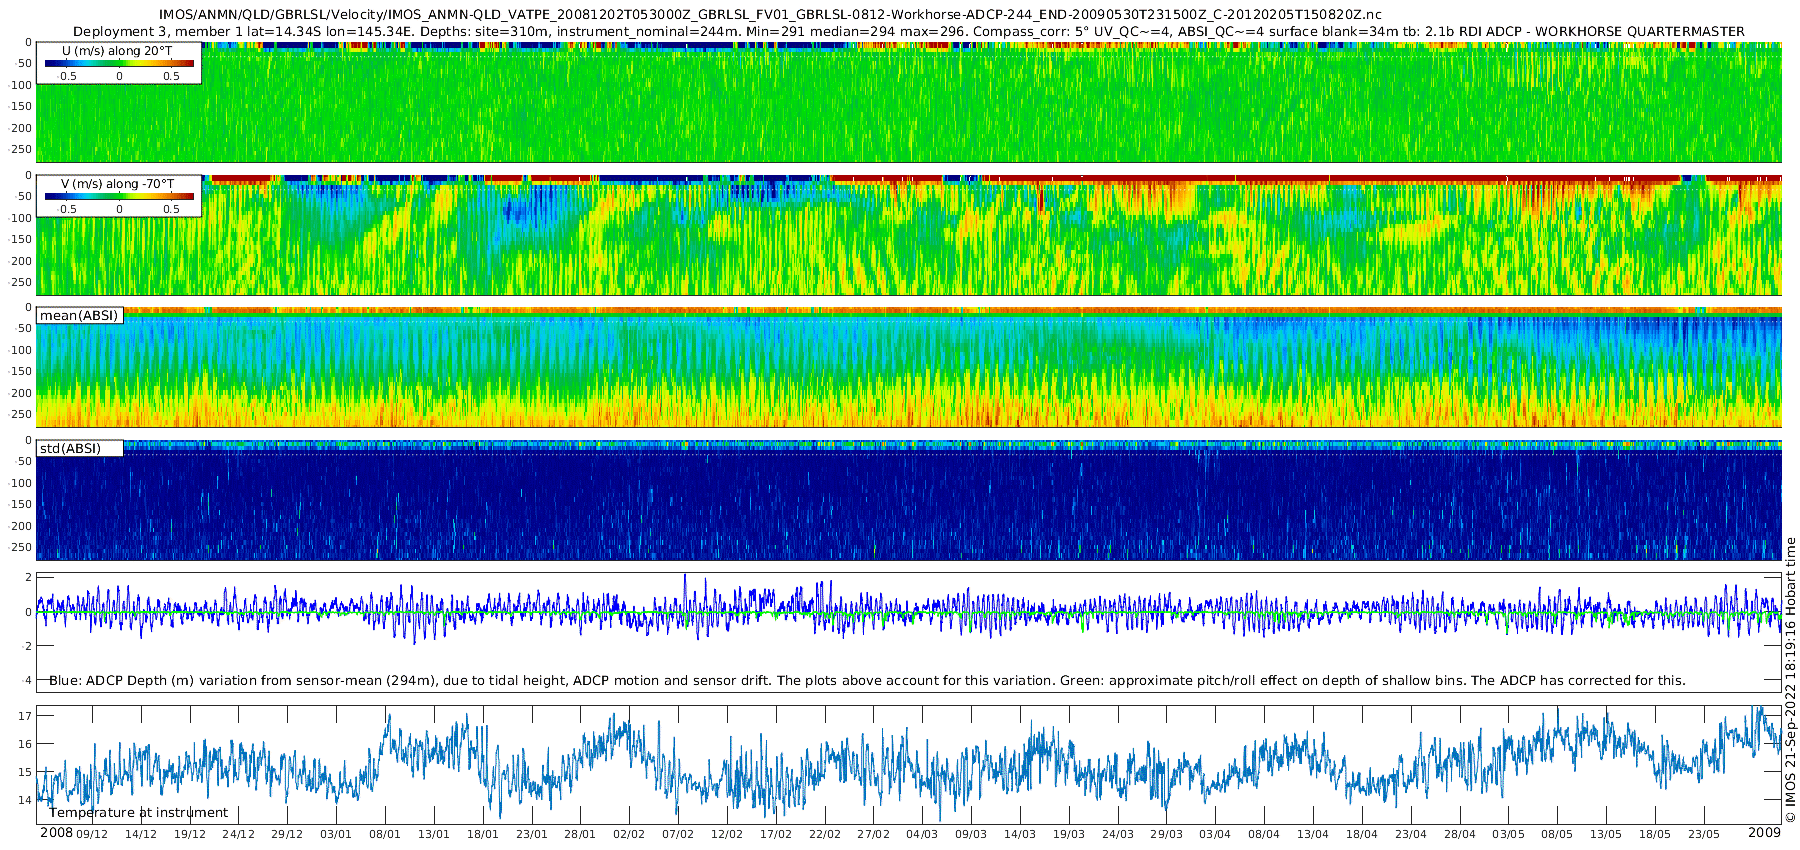The height and width of the screenshot is (850, 1800).
Task: Click the U (m/s) along 20°T colorbar
Action: pyautogui.click(x=119, y=63)
